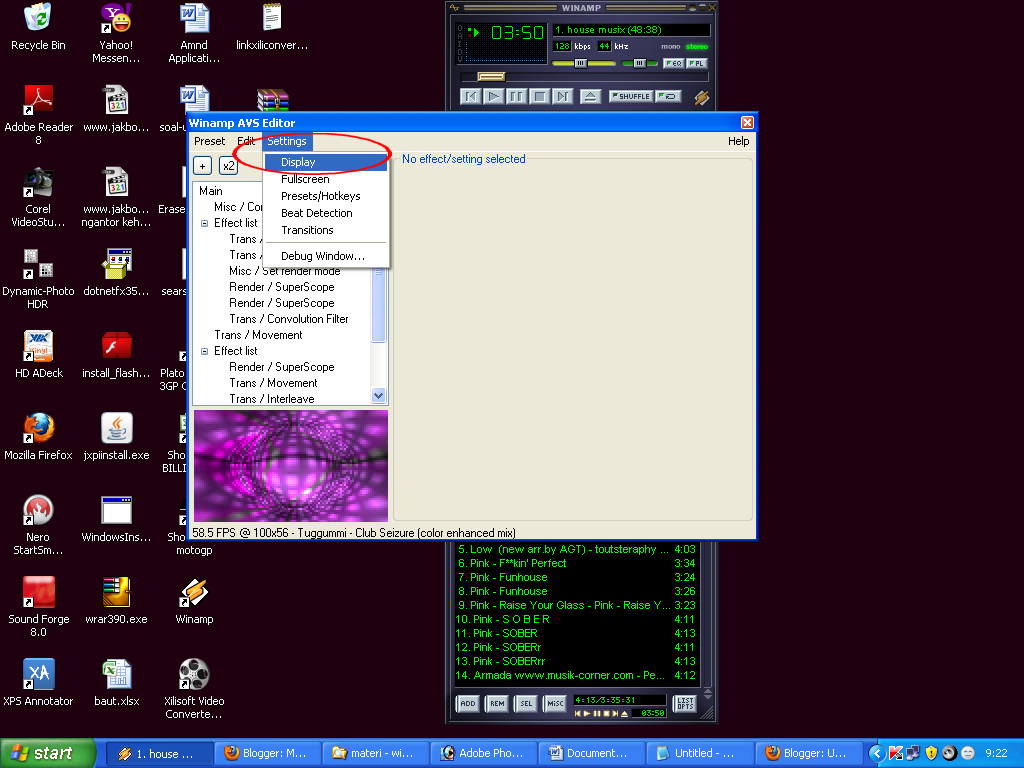Screen dimensions: 1024x768
Task: Choose Presets/Hotkeys in Settings menu
Action: (x=325, y=196)
